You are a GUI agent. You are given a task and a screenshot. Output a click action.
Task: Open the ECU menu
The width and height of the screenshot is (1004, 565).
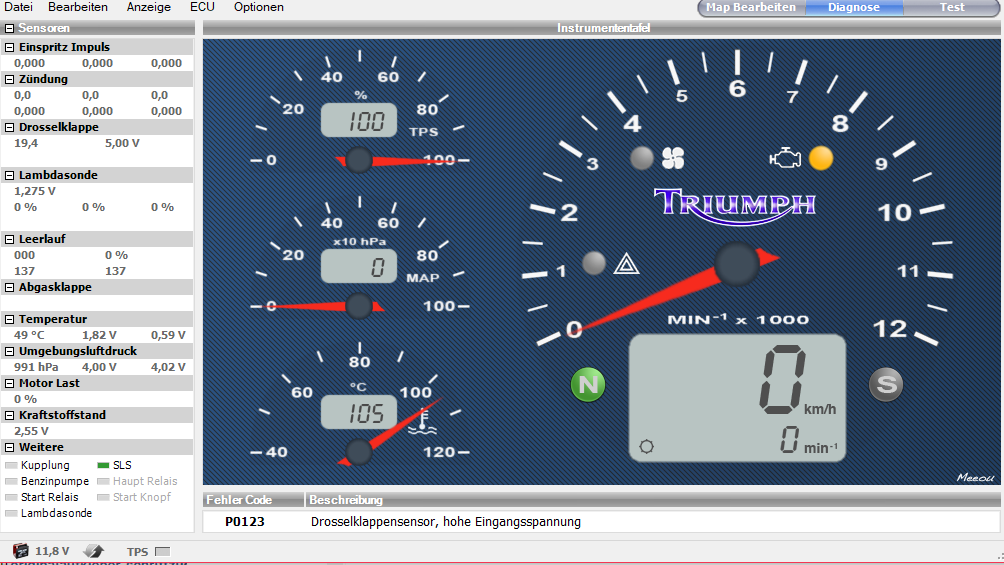[202, 7]
